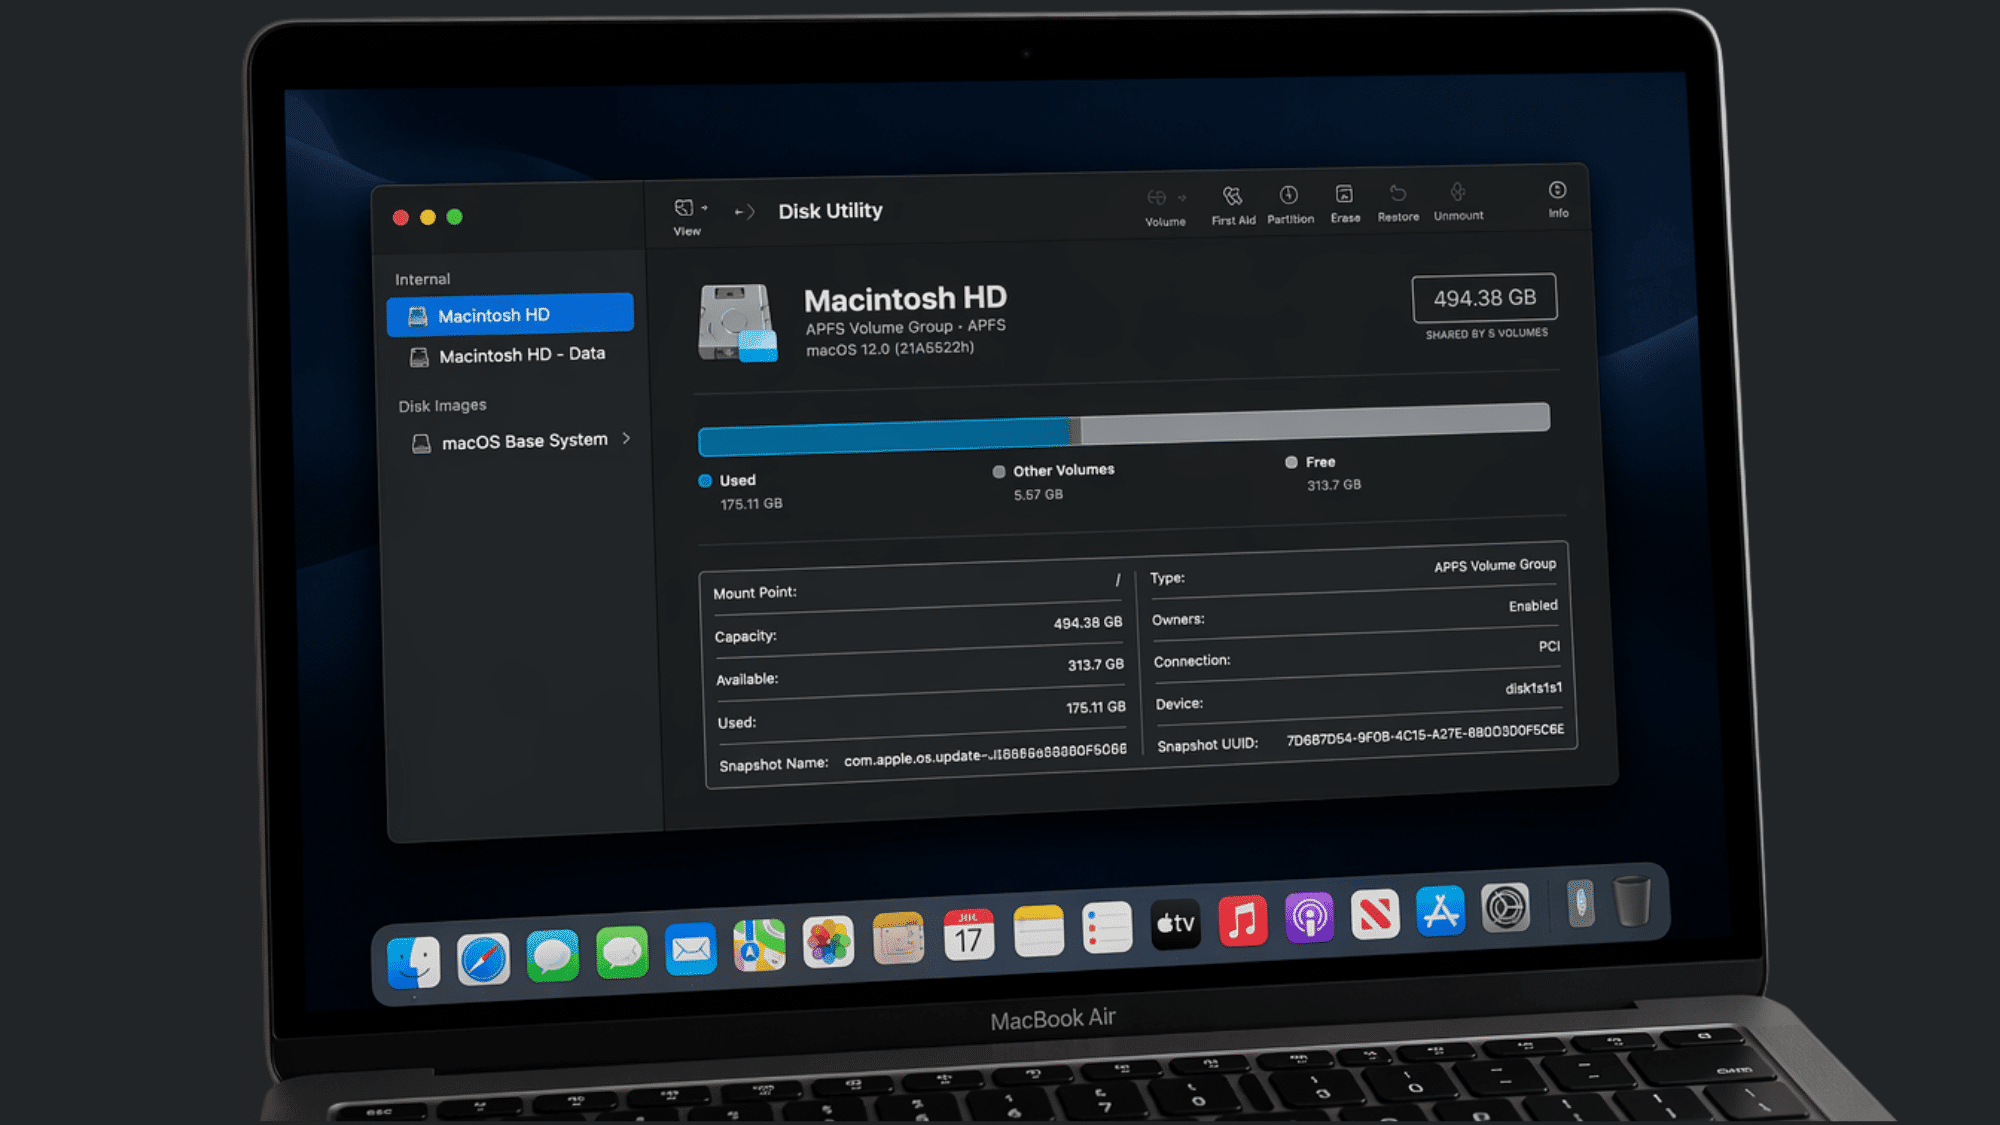Click the Free legend dot

coord(1291,462)
